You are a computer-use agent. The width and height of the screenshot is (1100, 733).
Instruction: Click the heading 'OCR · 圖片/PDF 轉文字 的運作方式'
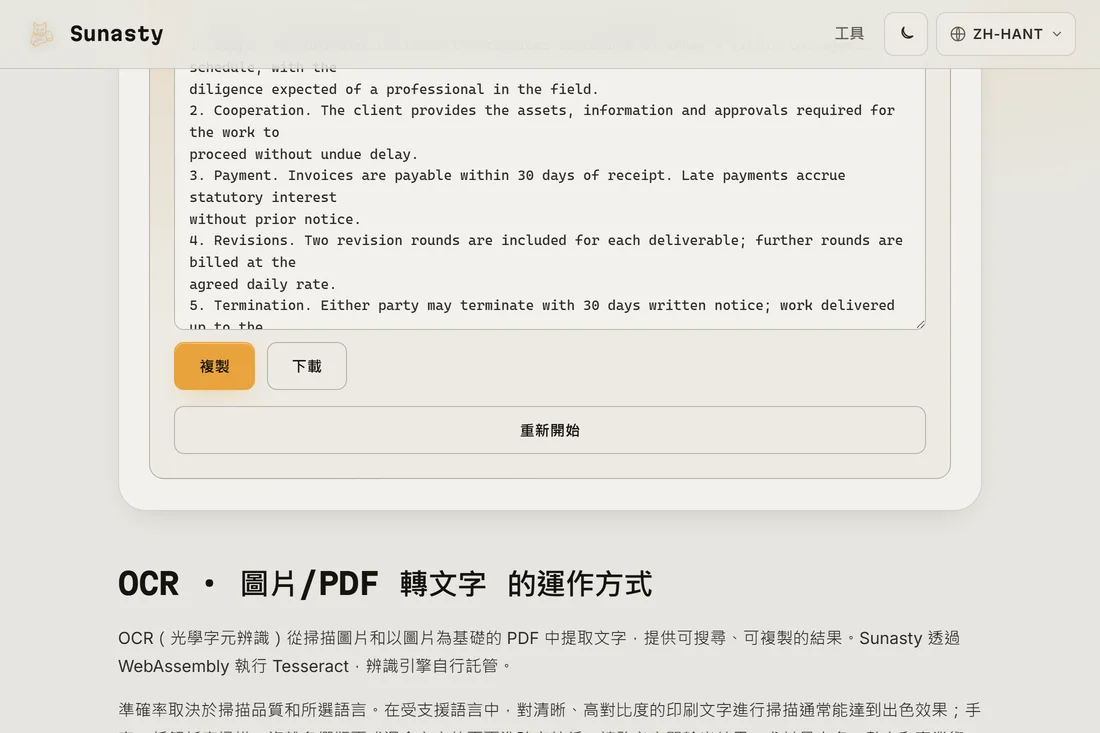coord(385,584)
